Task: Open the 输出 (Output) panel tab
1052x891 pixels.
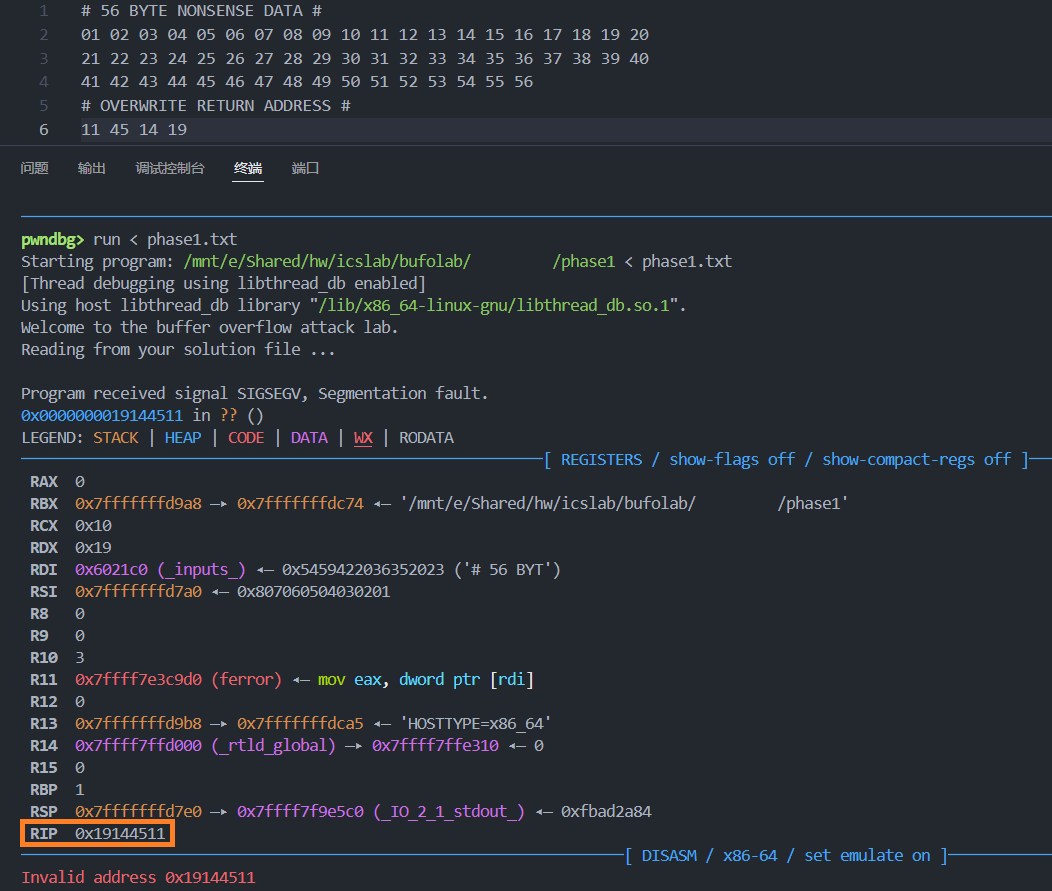Action: (92, 168)
